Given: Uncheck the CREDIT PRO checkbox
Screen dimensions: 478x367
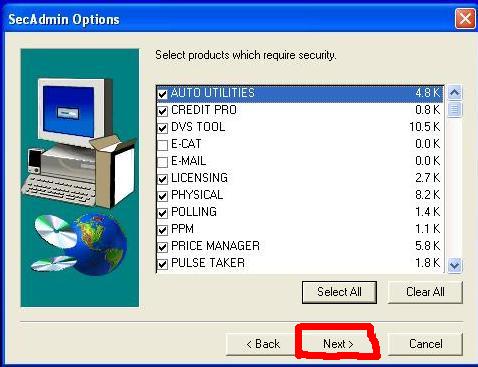Looking at the screenshot, I should tap(162, 111).
